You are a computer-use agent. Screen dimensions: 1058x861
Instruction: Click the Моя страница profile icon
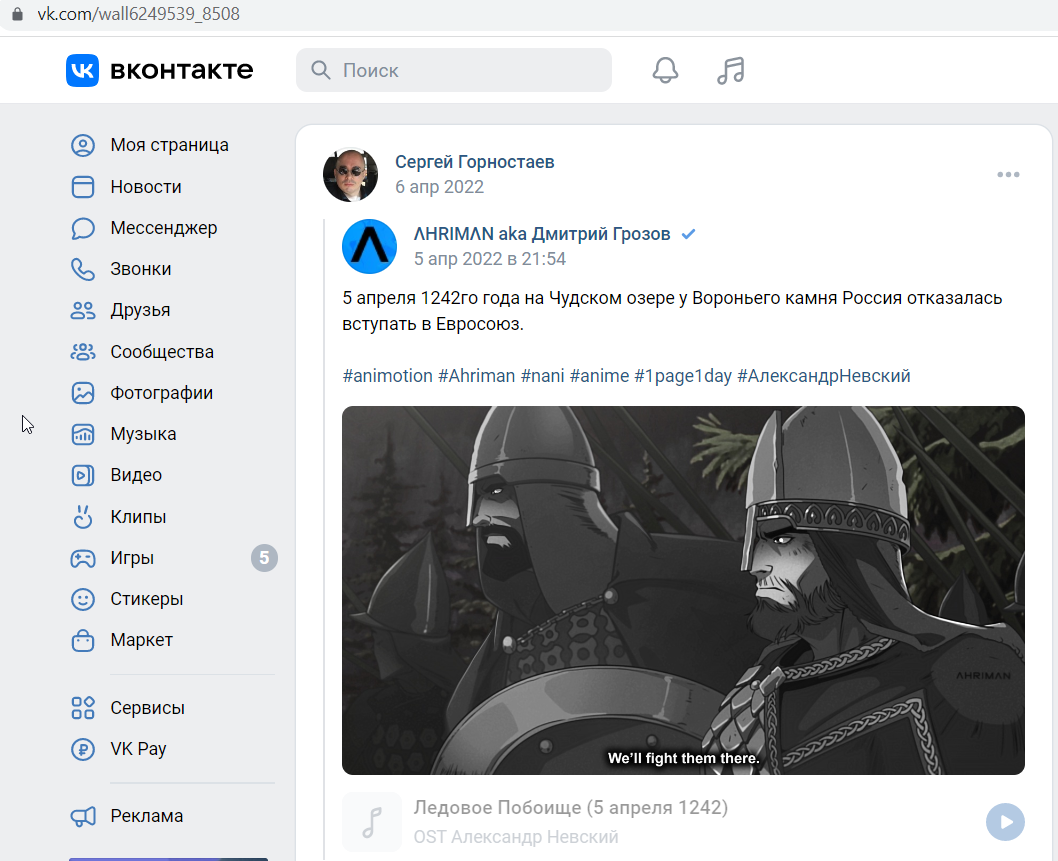(x=83, y=146)
